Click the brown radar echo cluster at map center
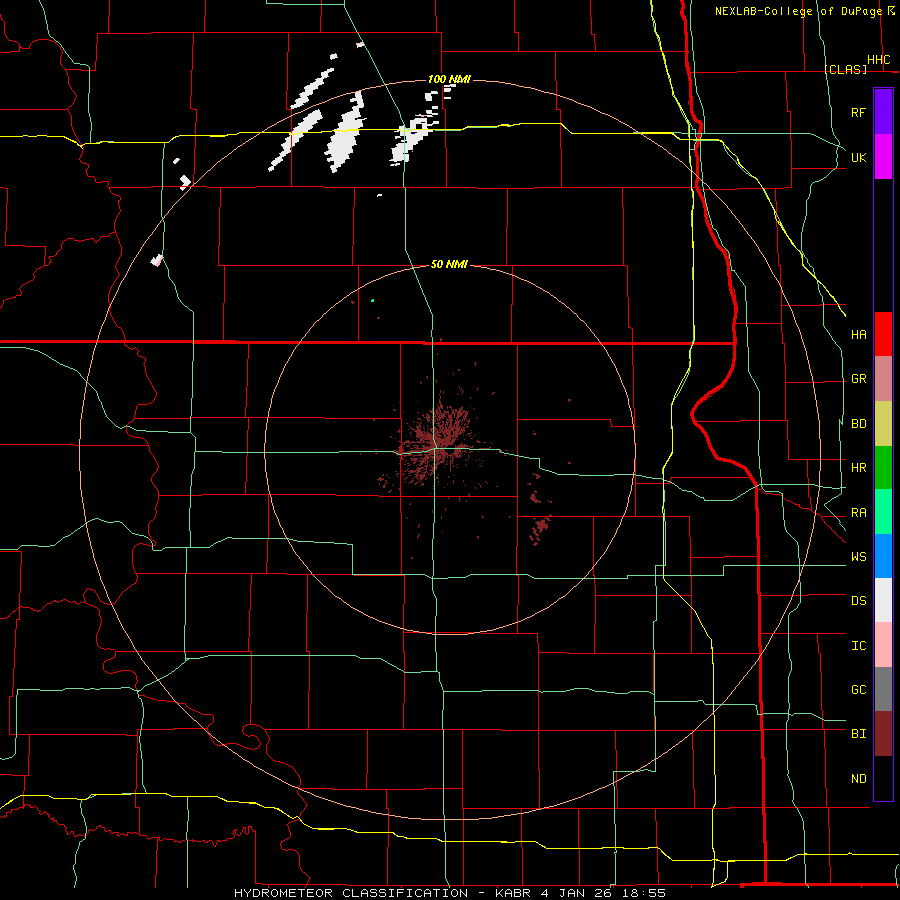Image resolution: width=900 pixels, height=900 pixels. click(x=438, y=443)
